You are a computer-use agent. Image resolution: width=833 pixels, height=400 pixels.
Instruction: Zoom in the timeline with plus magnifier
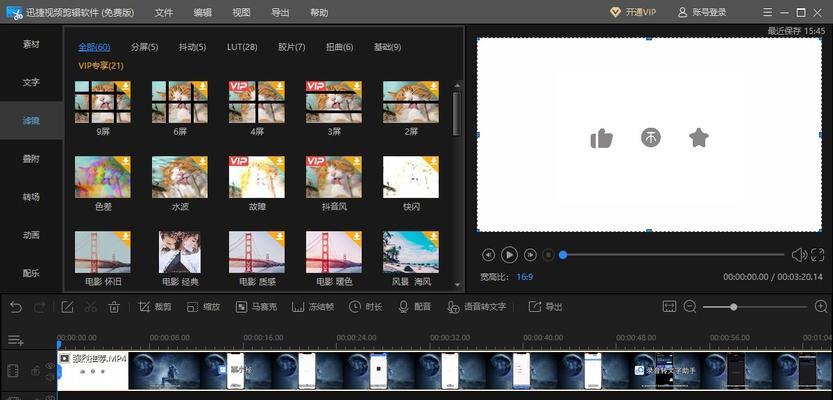pos(821,307)
